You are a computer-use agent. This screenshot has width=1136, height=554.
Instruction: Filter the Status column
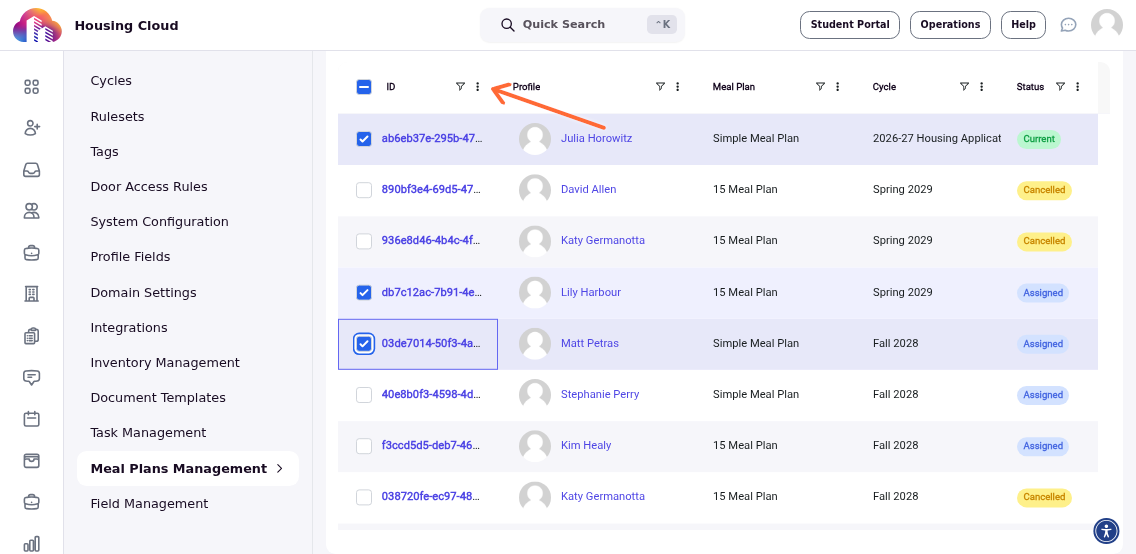click(x=1060, y=87)
